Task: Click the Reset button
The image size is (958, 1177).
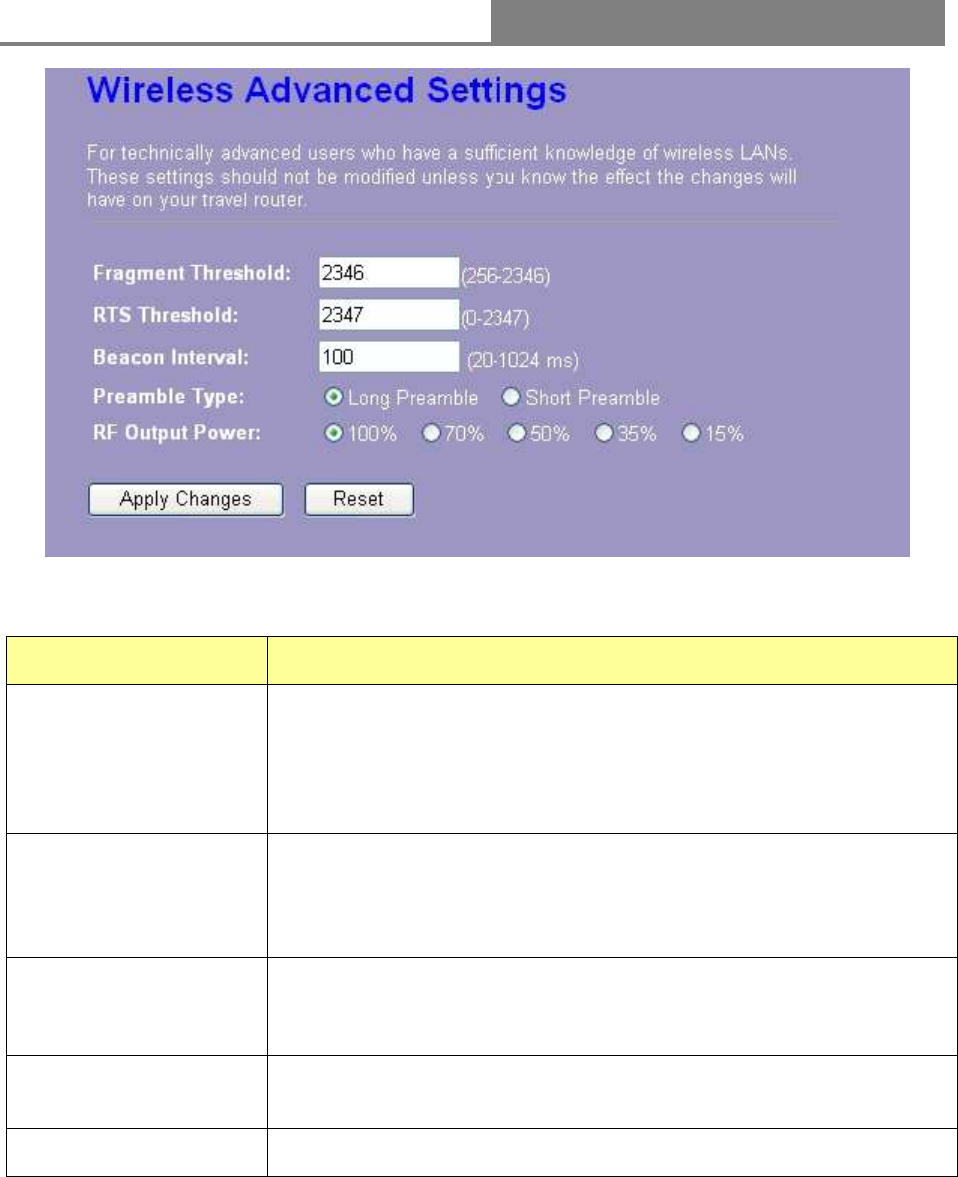Action: click(x=359, y=499)
